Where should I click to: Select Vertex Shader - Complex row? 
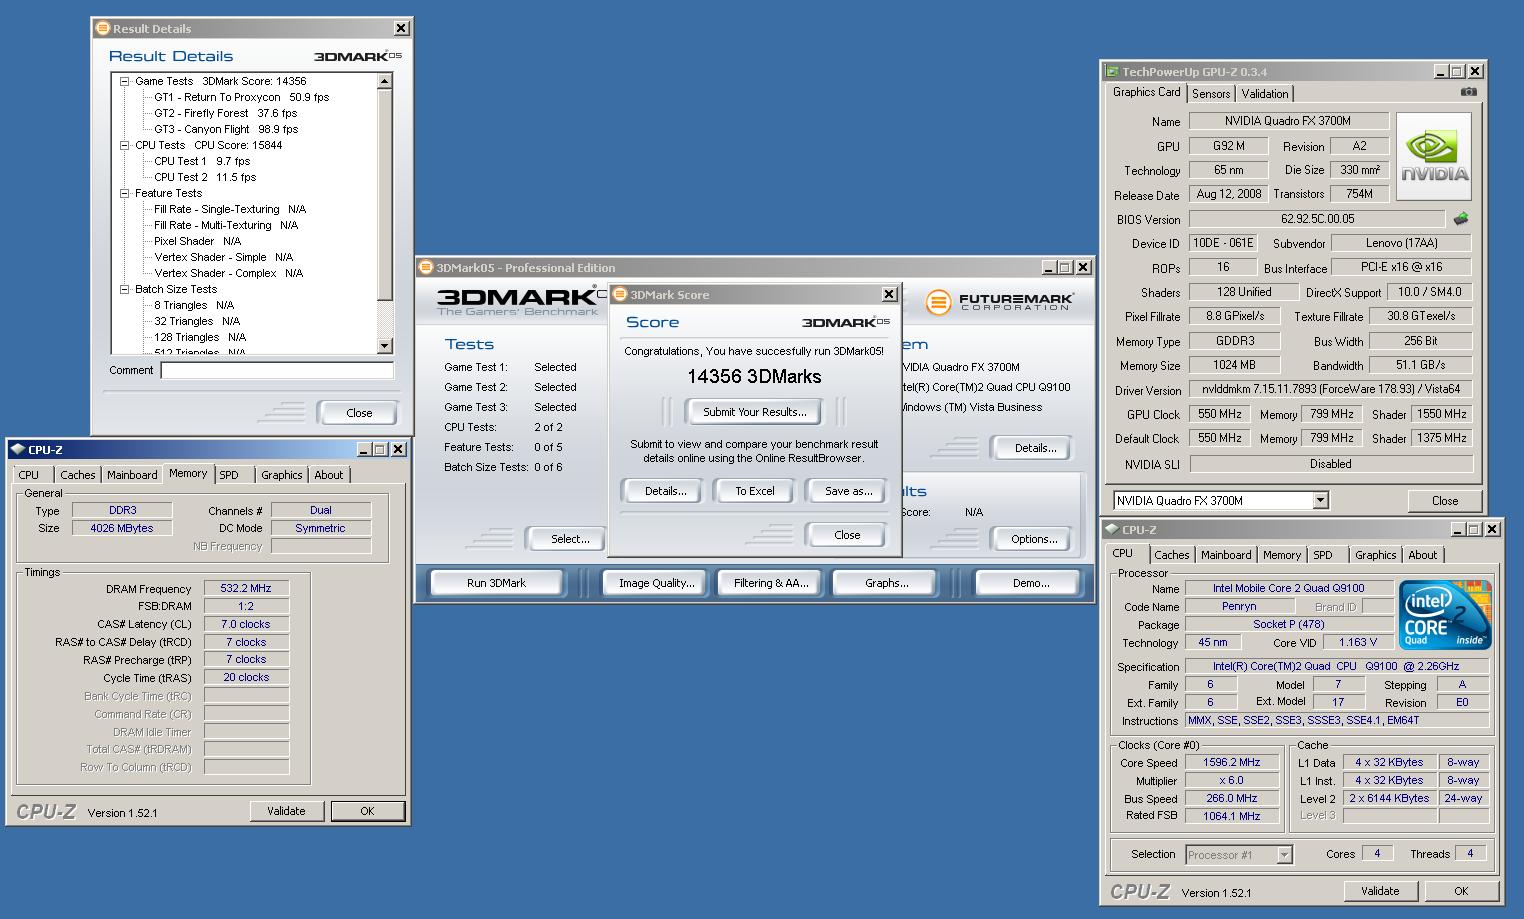(228, 273)
